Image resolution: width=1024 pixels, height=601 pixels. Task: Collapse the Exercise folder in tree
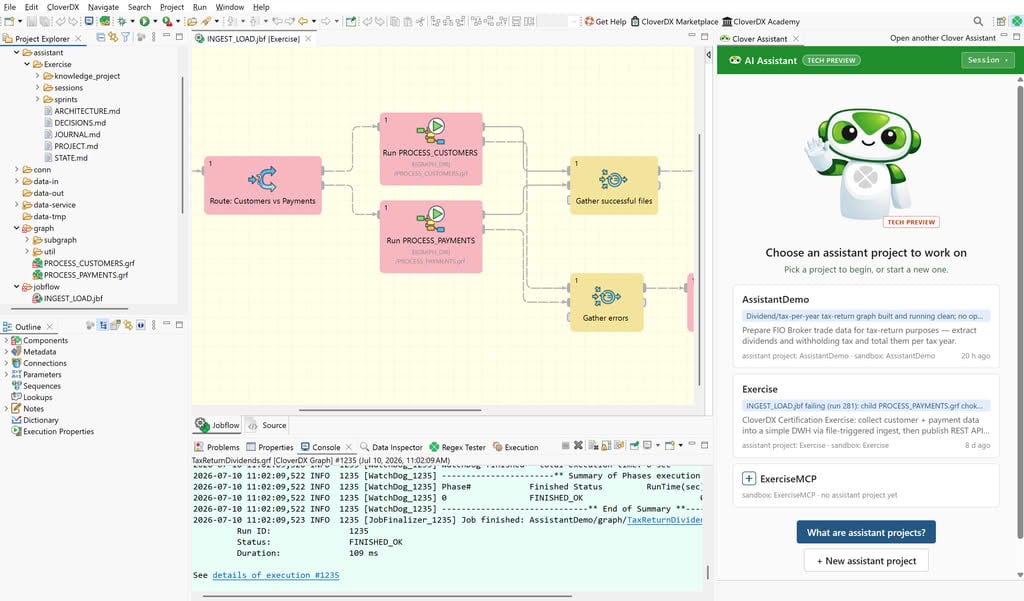[27, 64]
